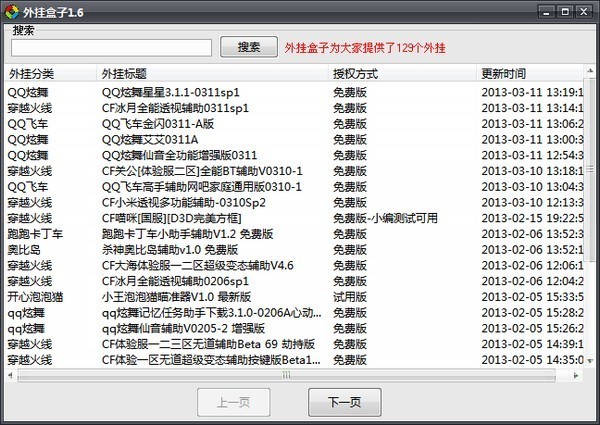Select row CF小米透视多功能辅助-0310Sp2

295,202
